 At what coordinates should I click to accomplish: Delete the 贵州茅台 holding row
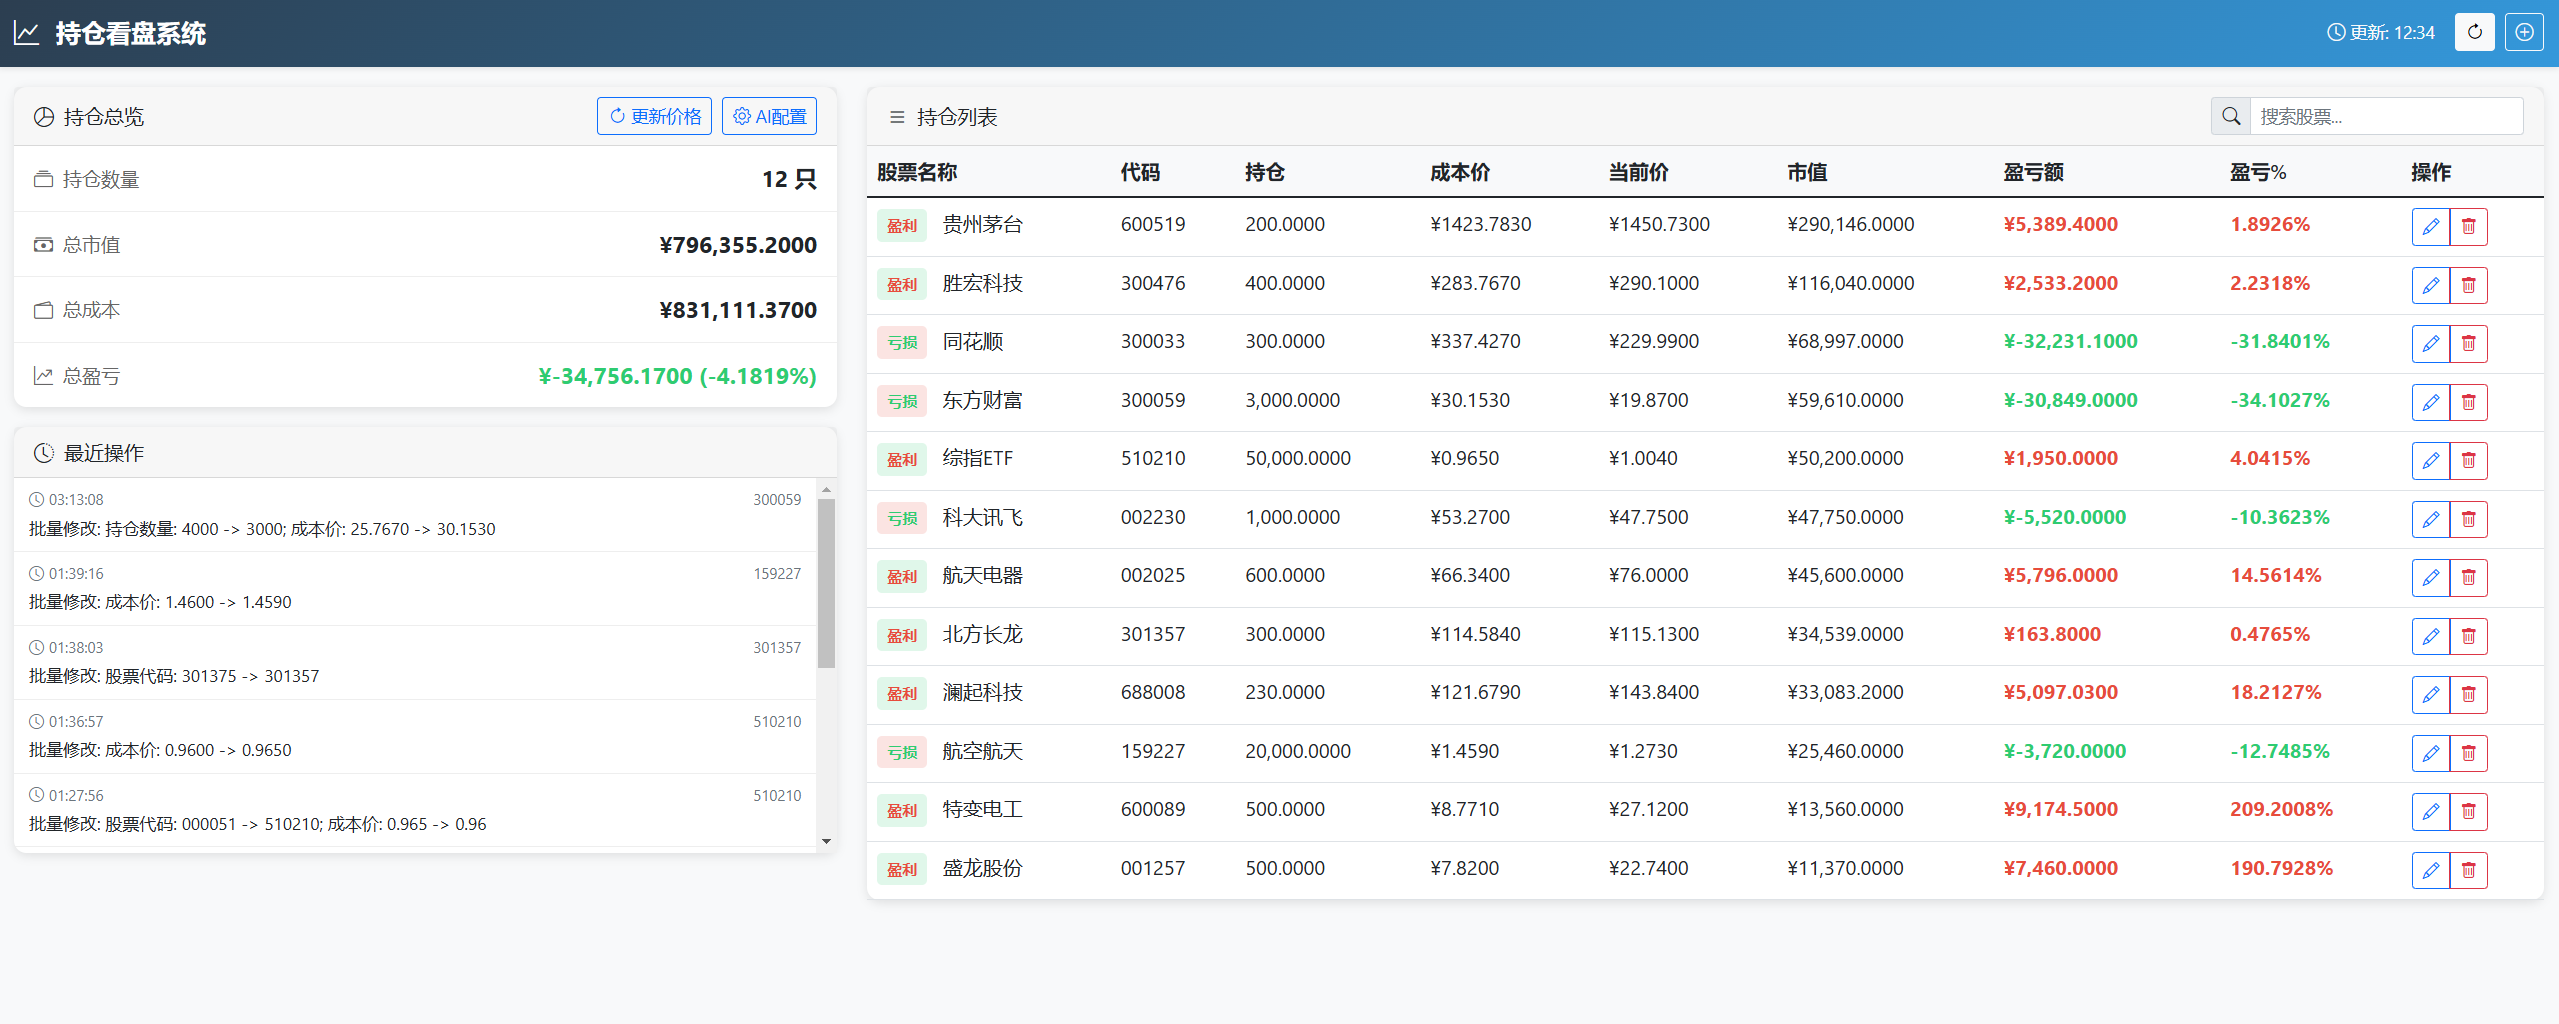point(2469,226)
